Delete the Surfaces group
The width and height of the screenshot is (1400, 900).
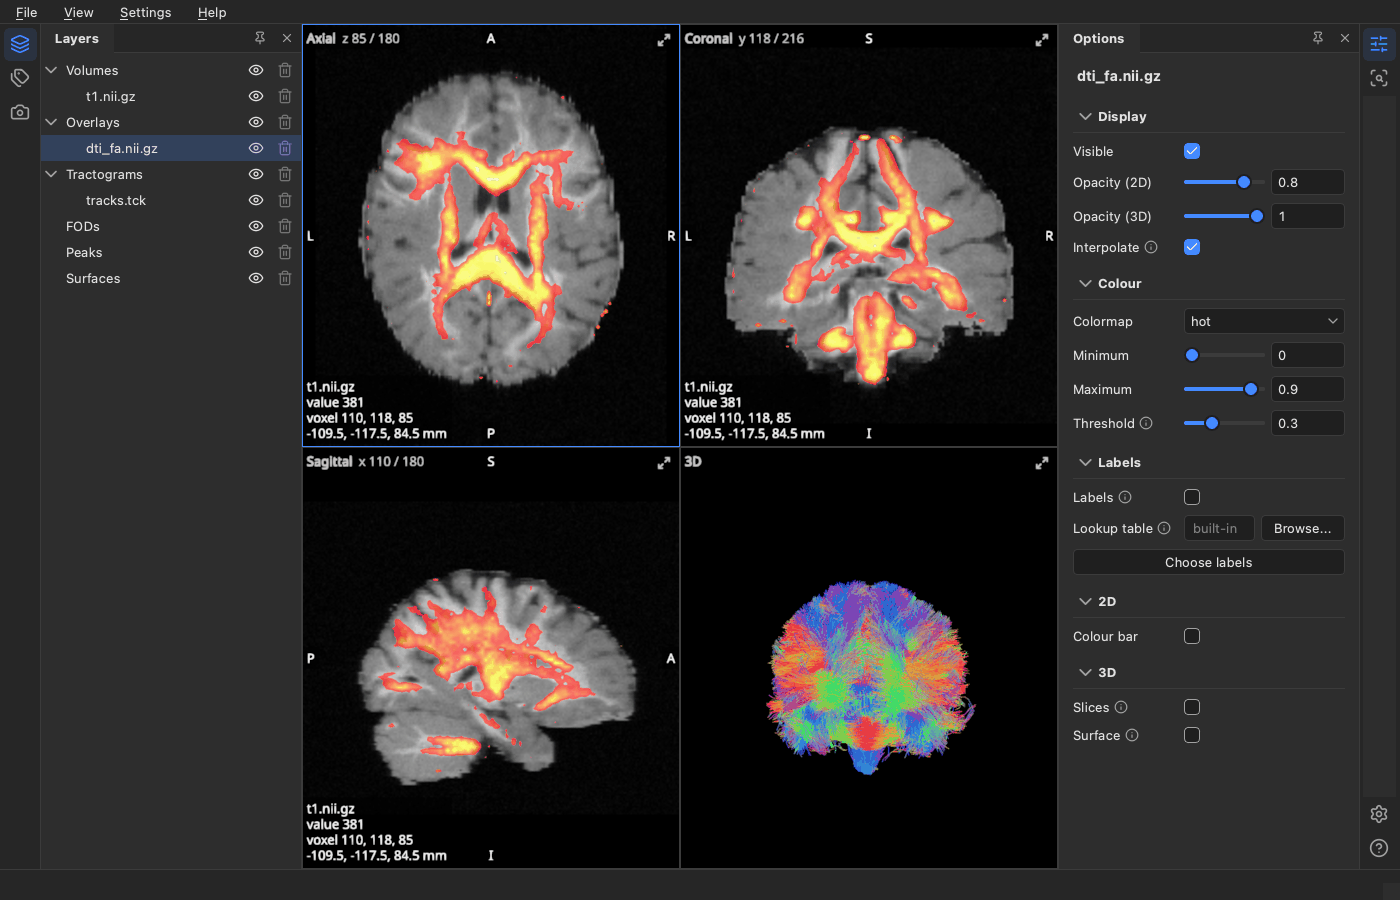(285, 278)
